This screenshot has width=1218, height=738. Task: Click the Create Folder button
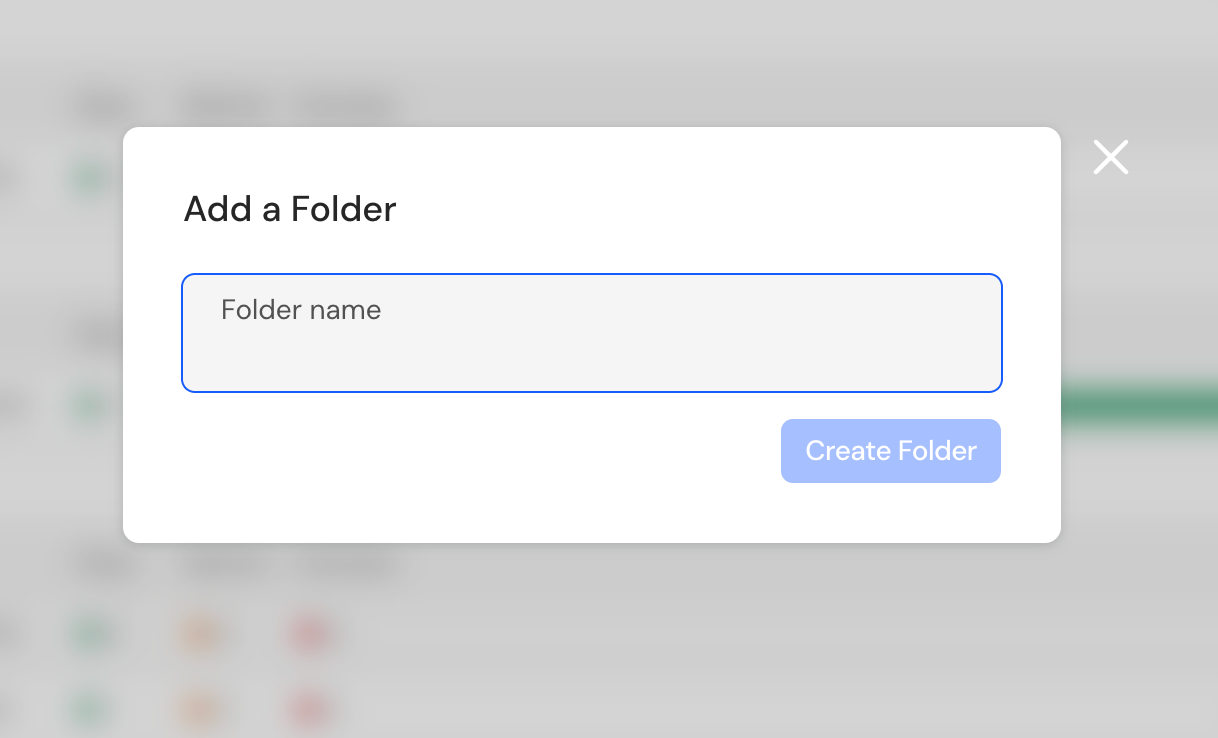891,451
